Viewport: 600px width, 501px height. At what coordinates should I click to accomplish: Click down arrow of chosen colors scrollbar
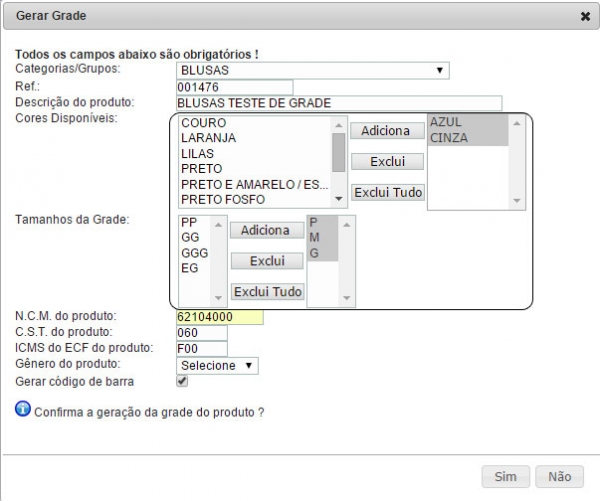517,201
